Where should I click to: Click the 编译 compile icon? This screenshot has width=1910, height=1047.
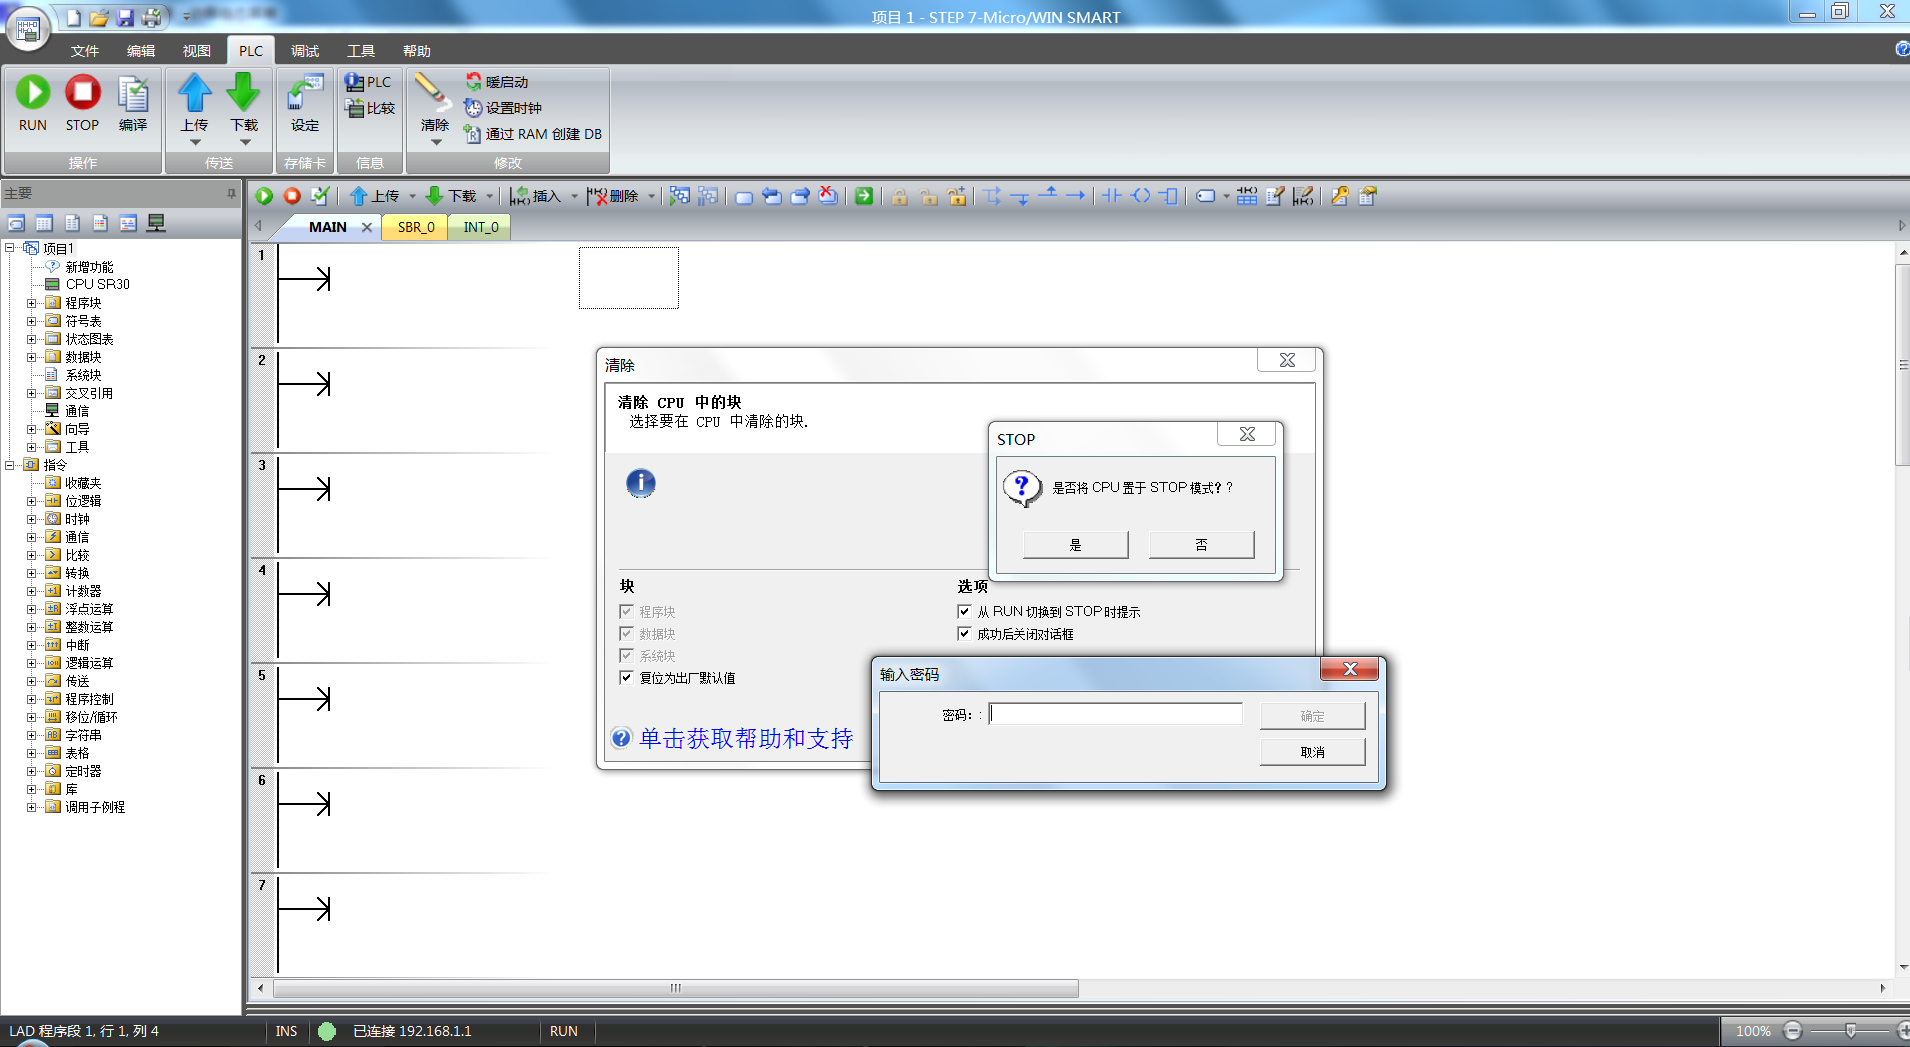(132, 95)
